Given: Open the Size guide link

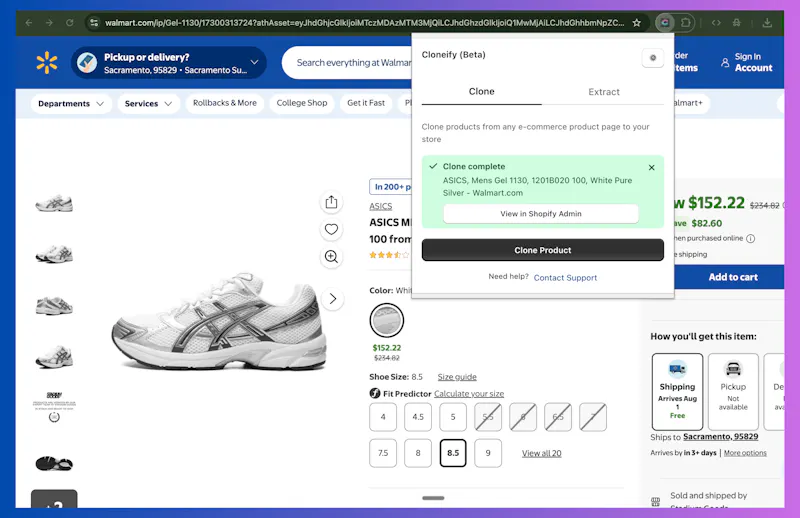Looking at the screenshot, I should [x=457, y=377].
